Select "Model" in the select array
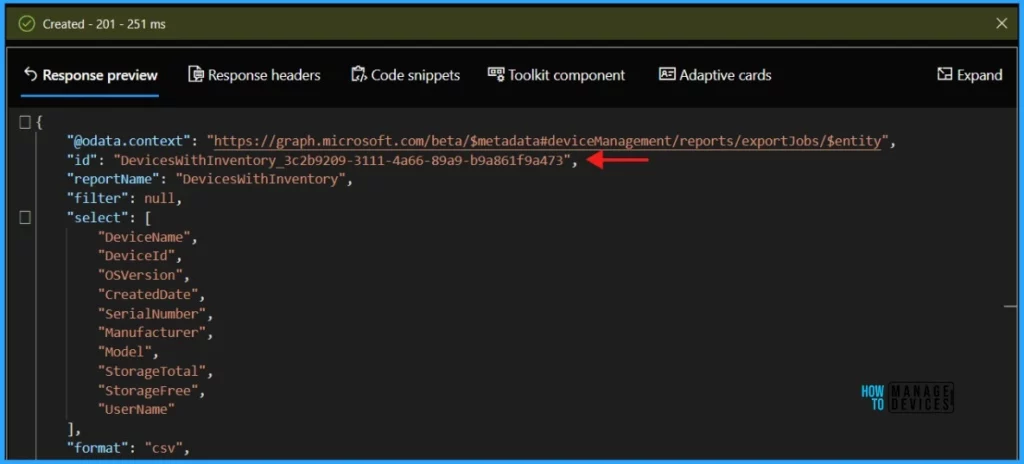Image resolution: width=1024 pixels, height=464 pixels. point(124,352)
